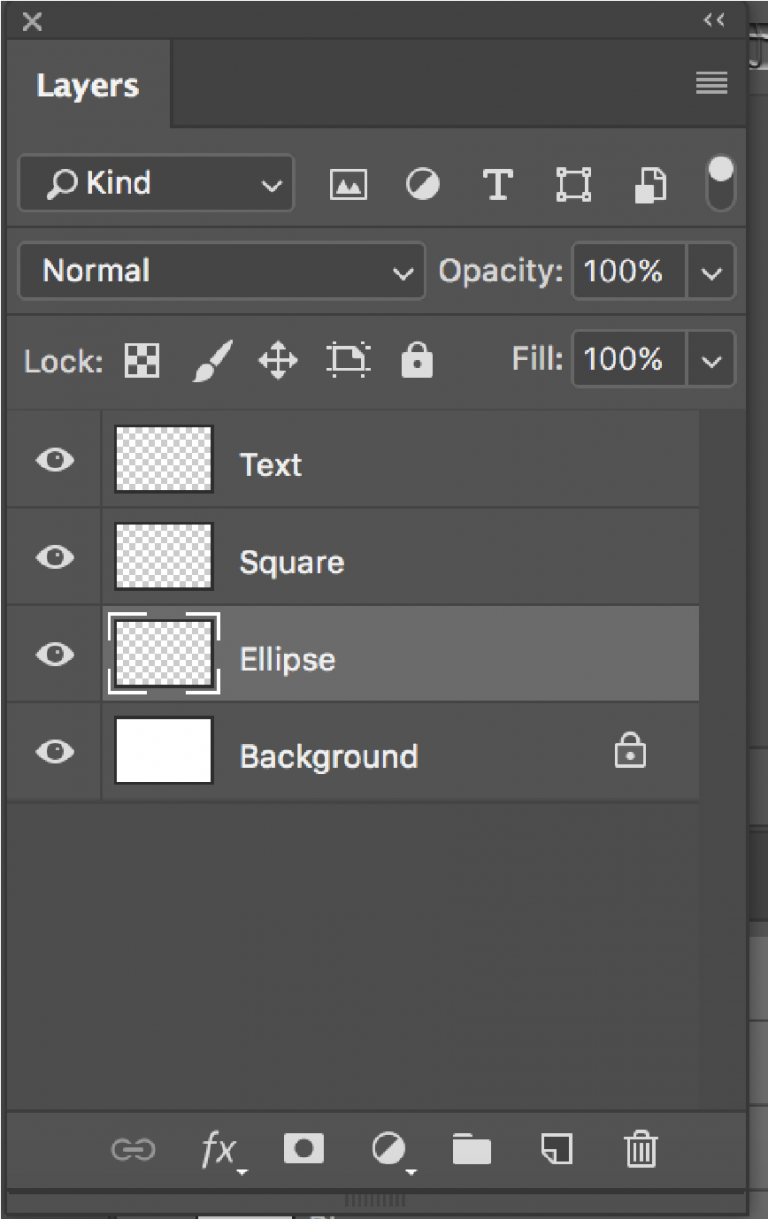
Task: Click the filter by shape layers icon
Action: [x=572, y=183]
